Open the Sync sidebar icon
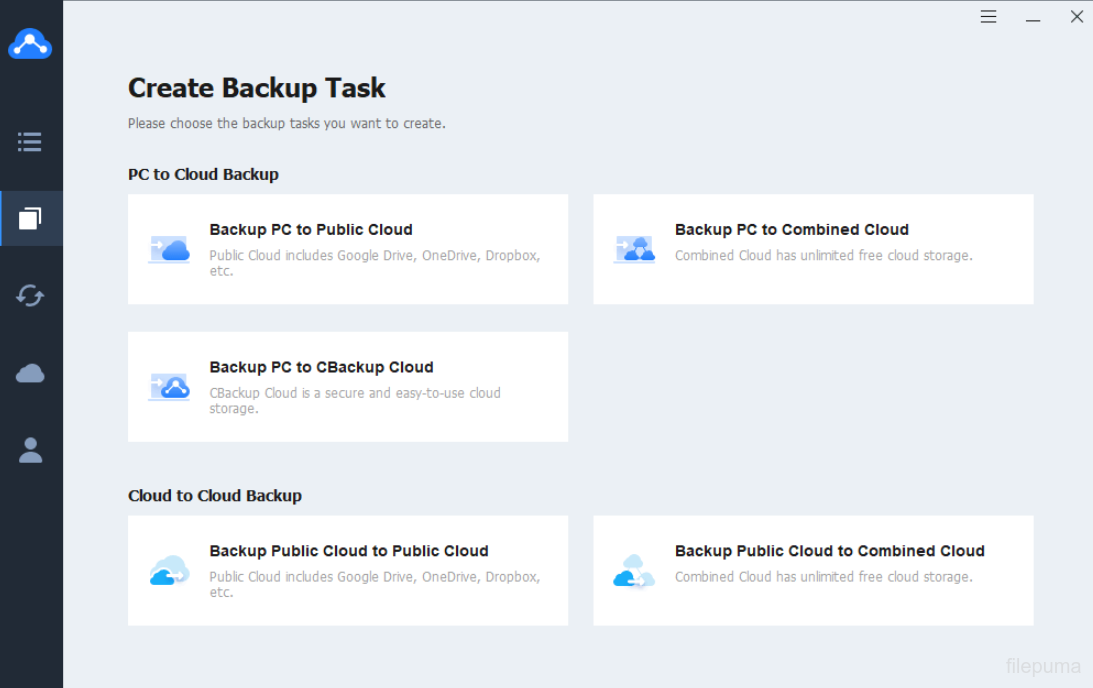 click(30, 296)
